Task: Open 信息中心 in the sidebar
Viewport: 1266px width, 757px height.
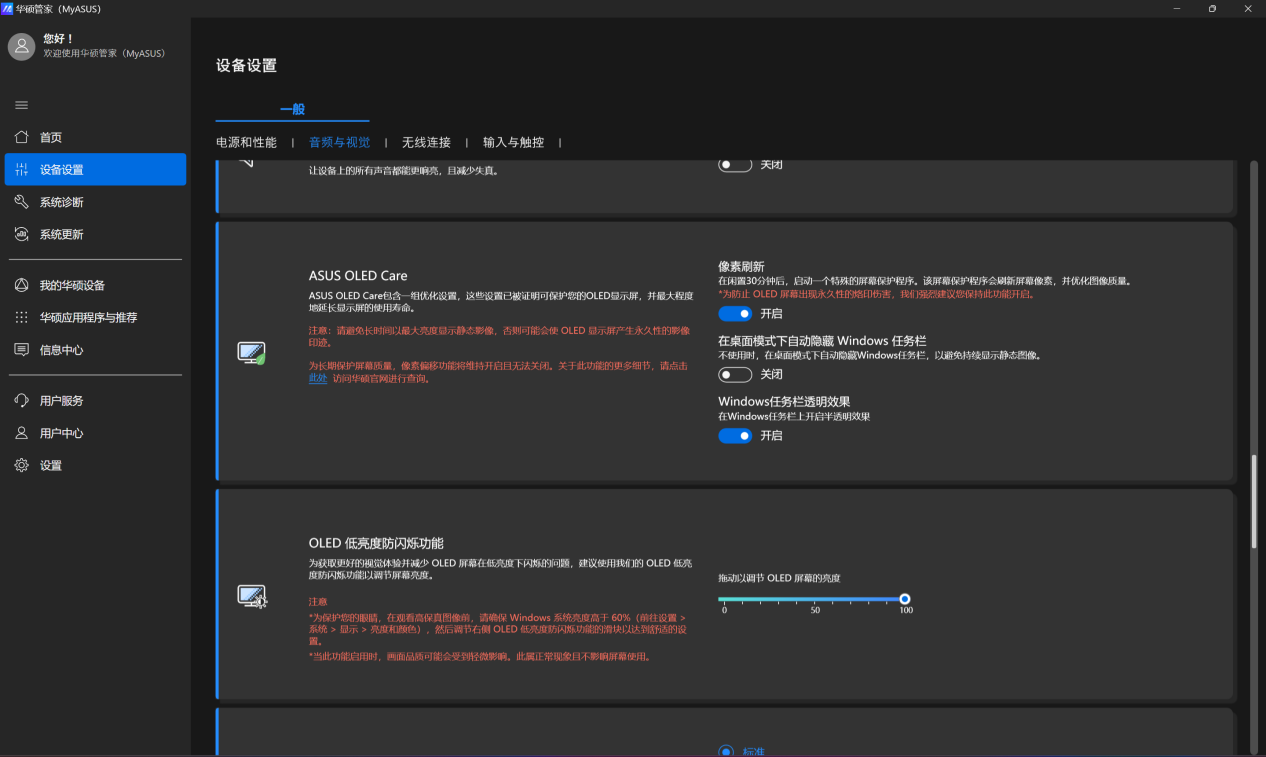Action: pyautogui.click(x=95, y=350)
